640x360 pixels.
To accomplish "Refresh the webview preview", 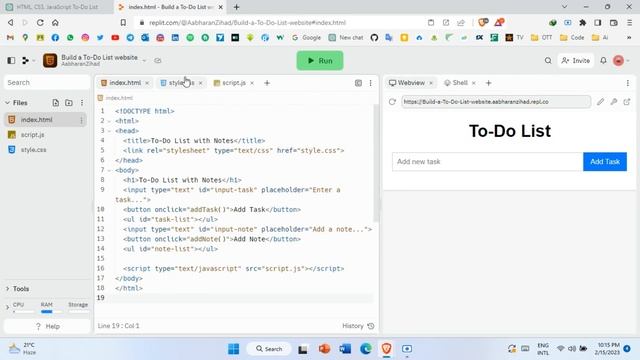I will 392,102.
